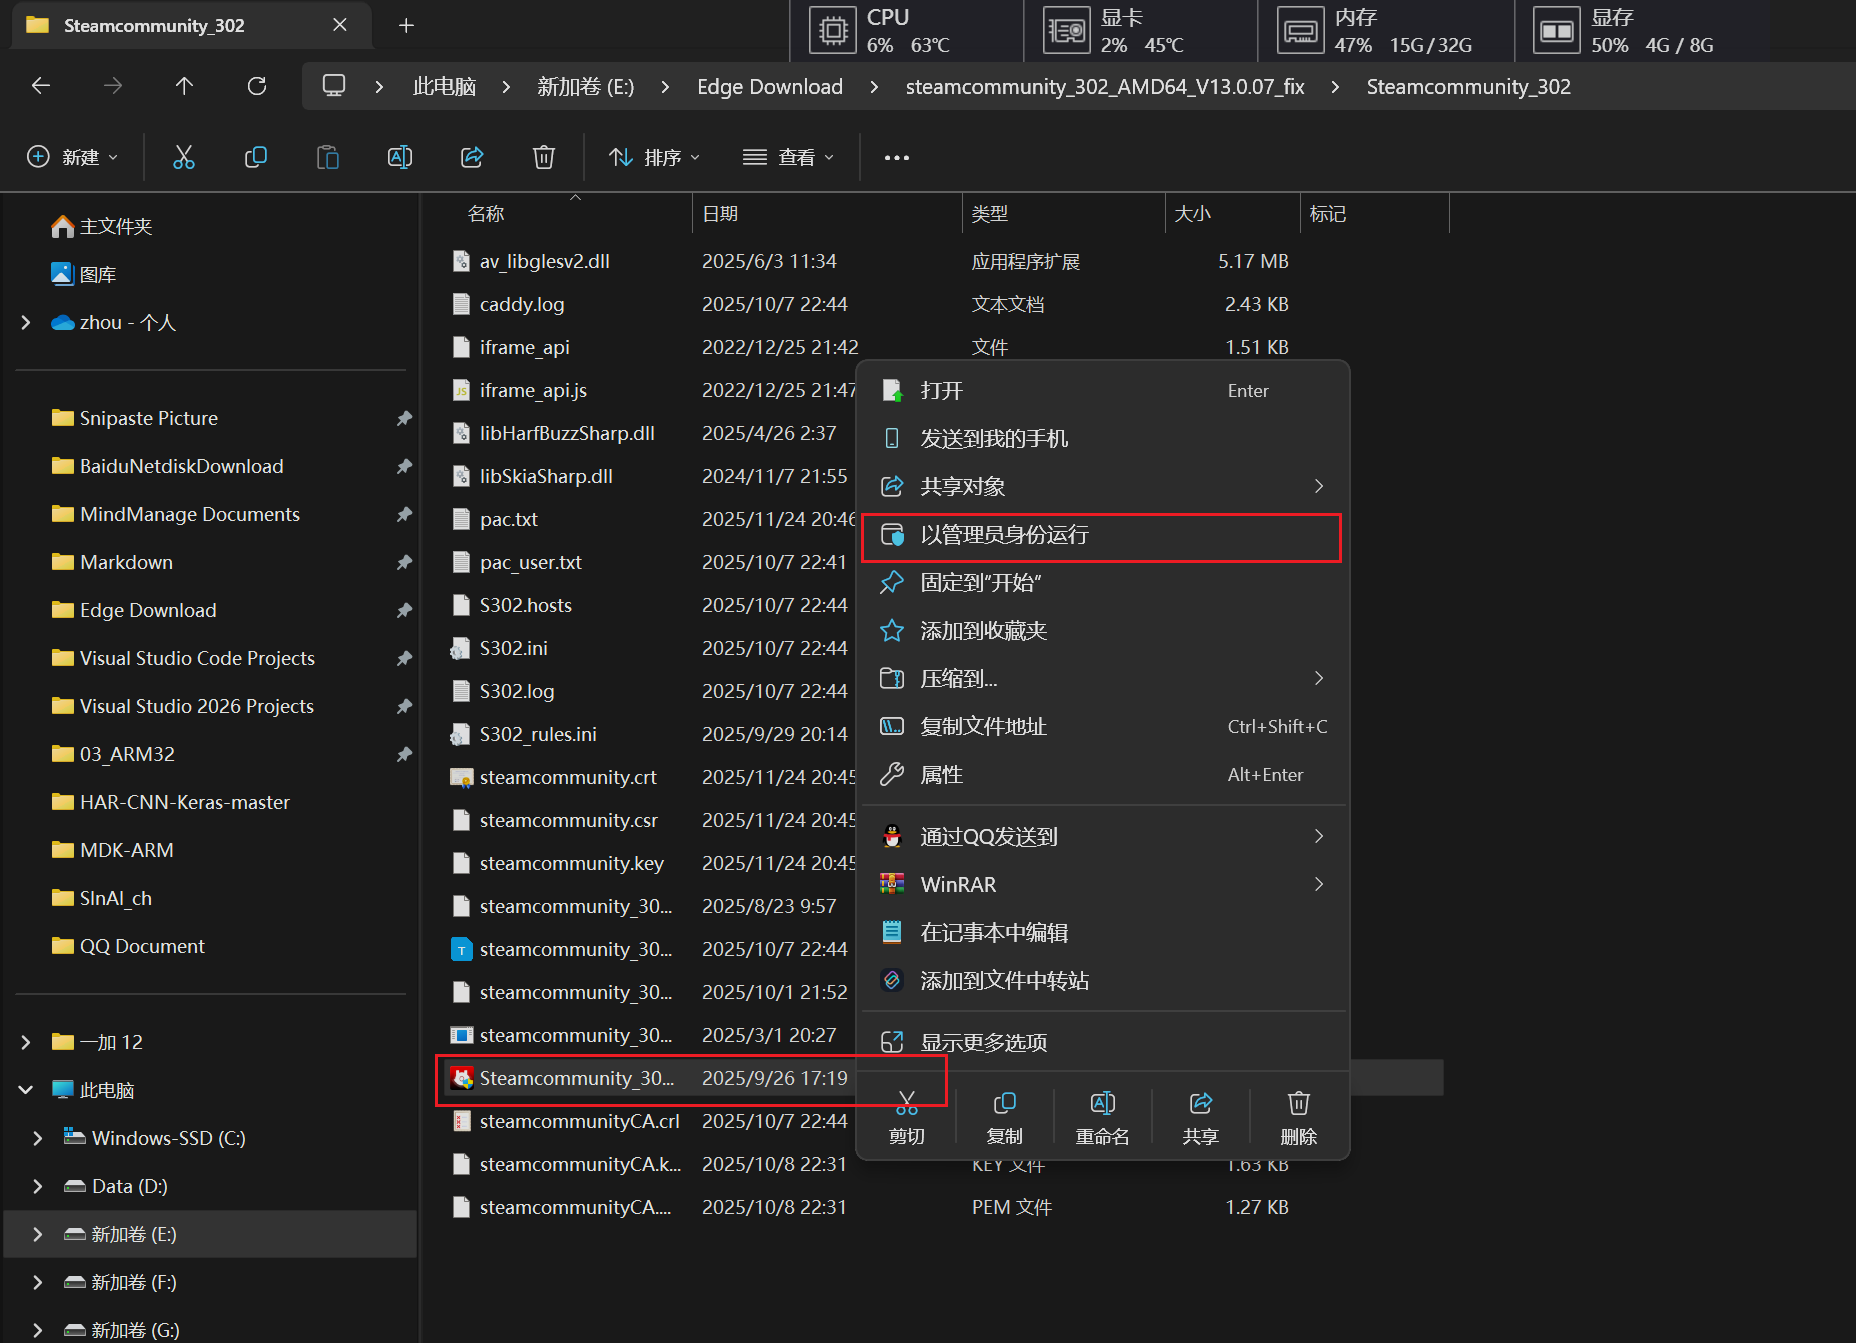
Task: Click Cut (剪切) at the context menu bottom
Action: pyautogui.click(x=907, y=1118)
